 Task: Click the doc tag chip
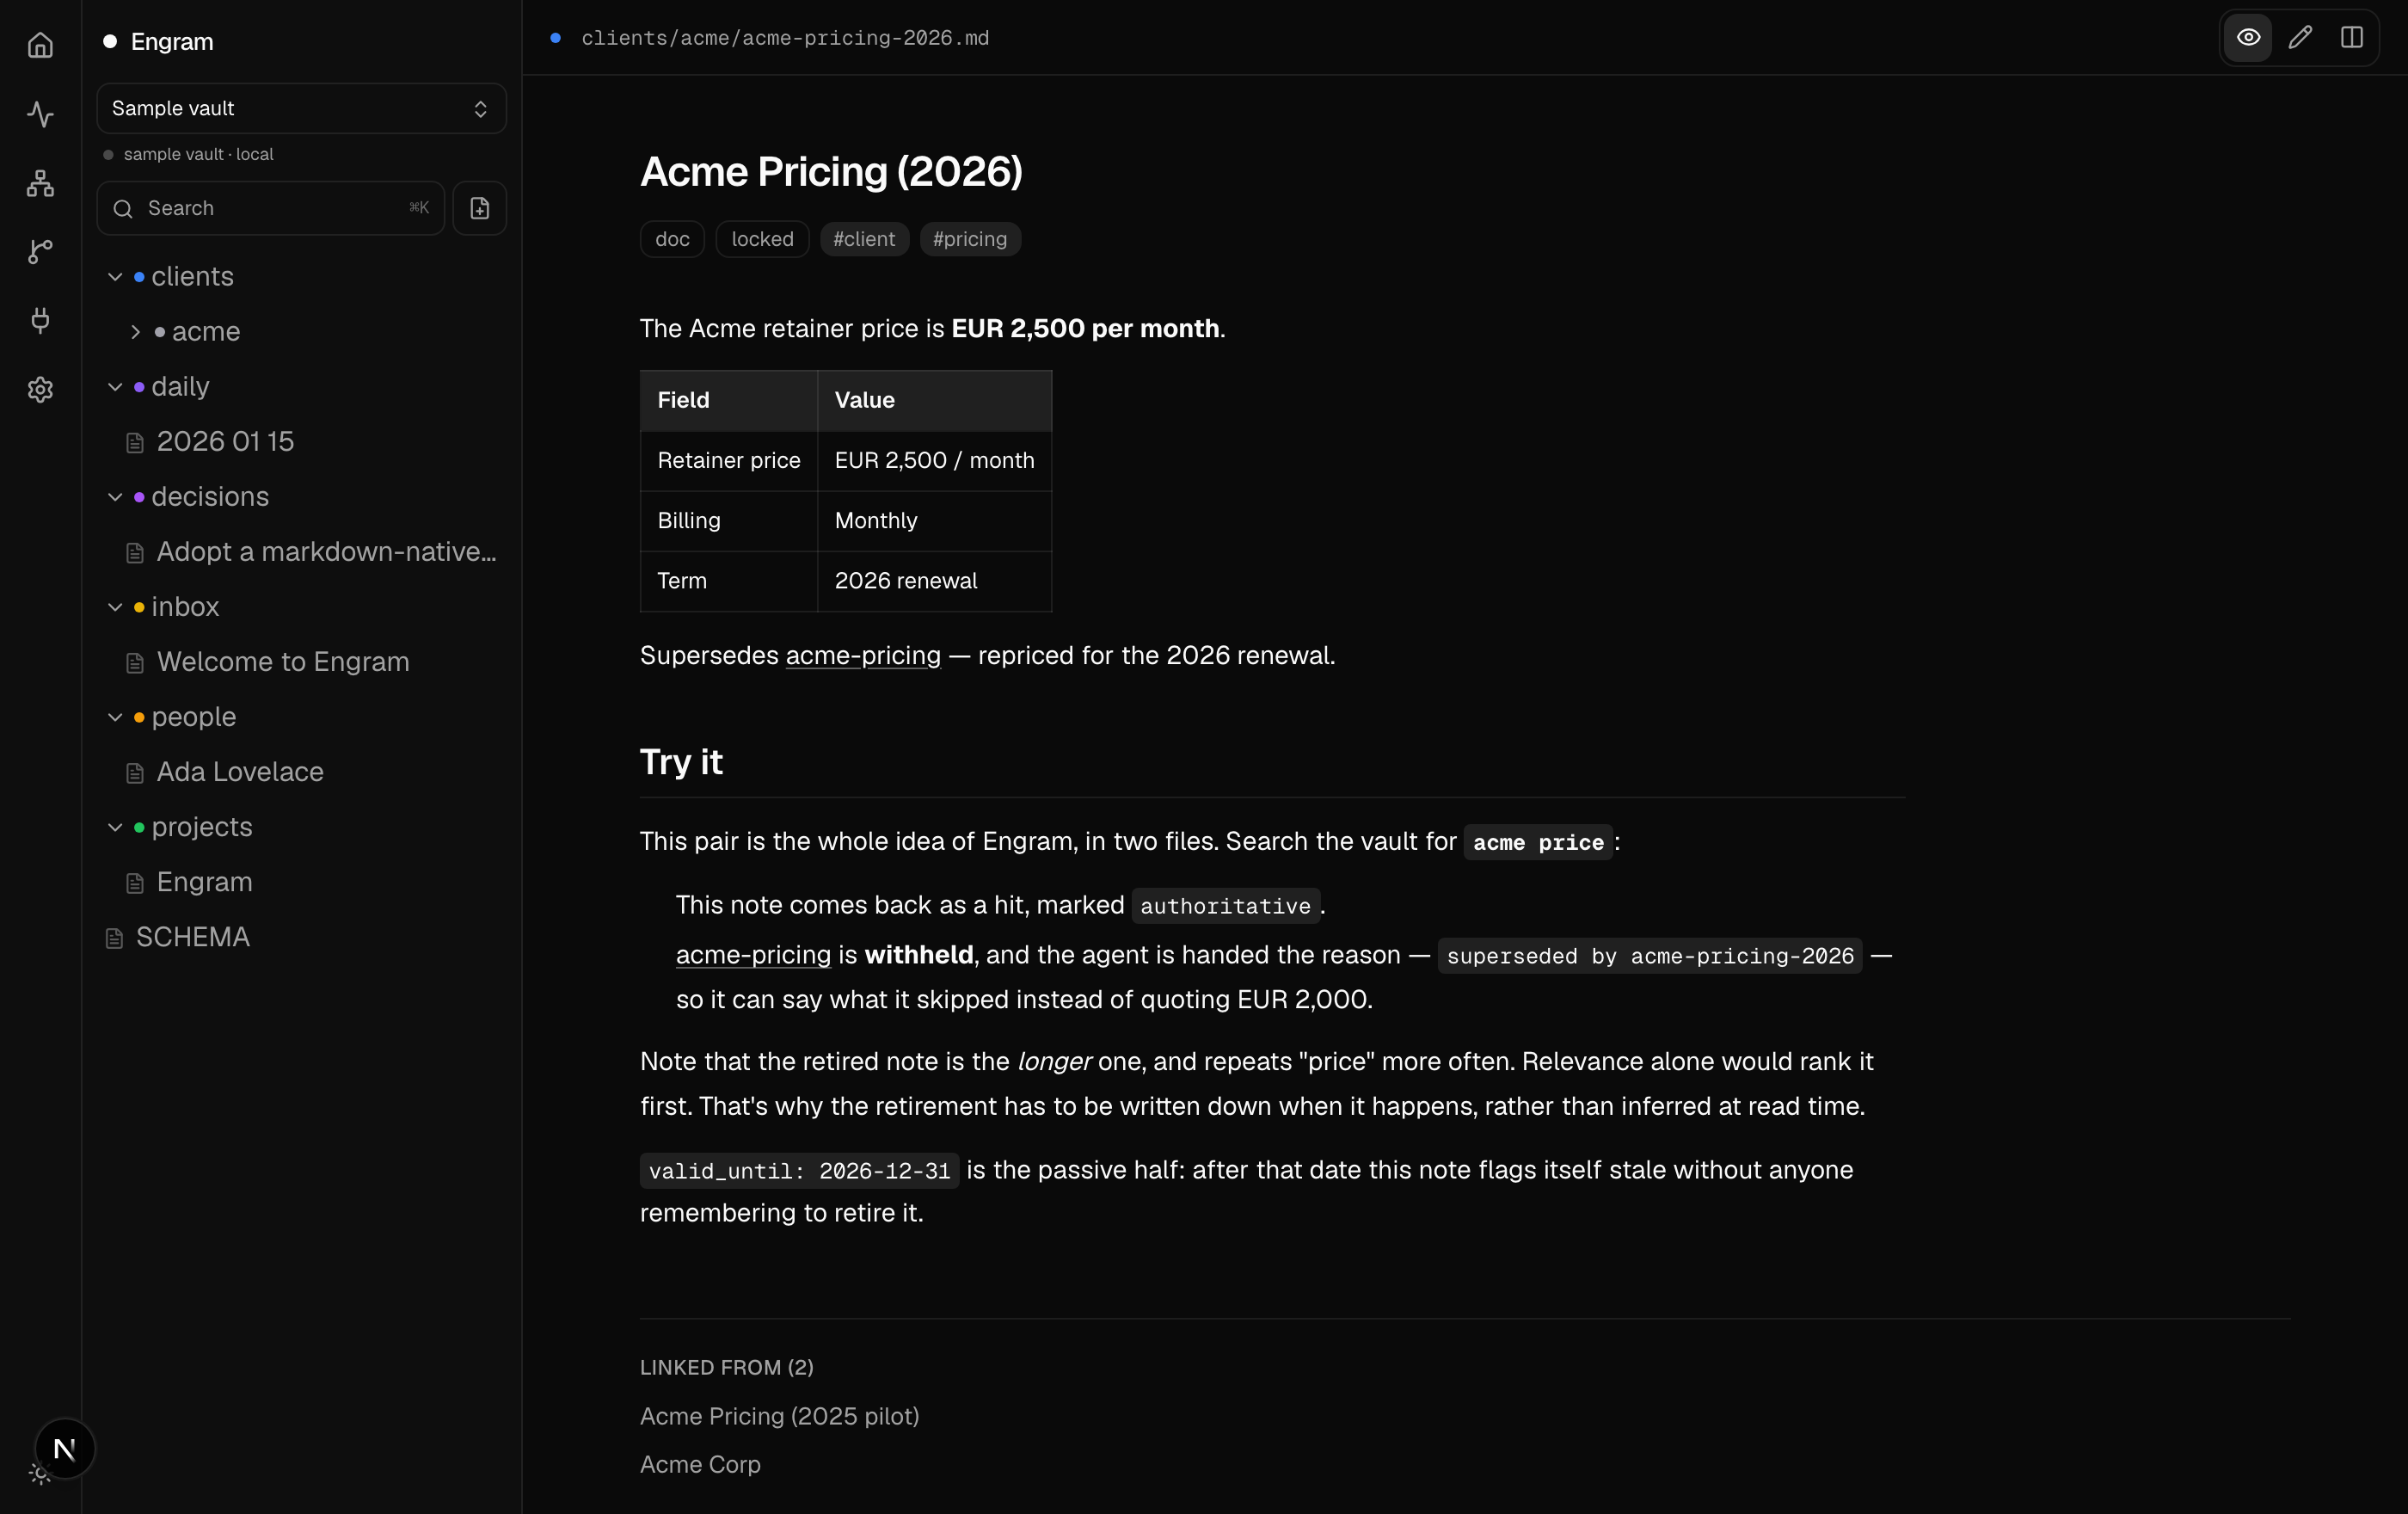(x=672, y=239)
